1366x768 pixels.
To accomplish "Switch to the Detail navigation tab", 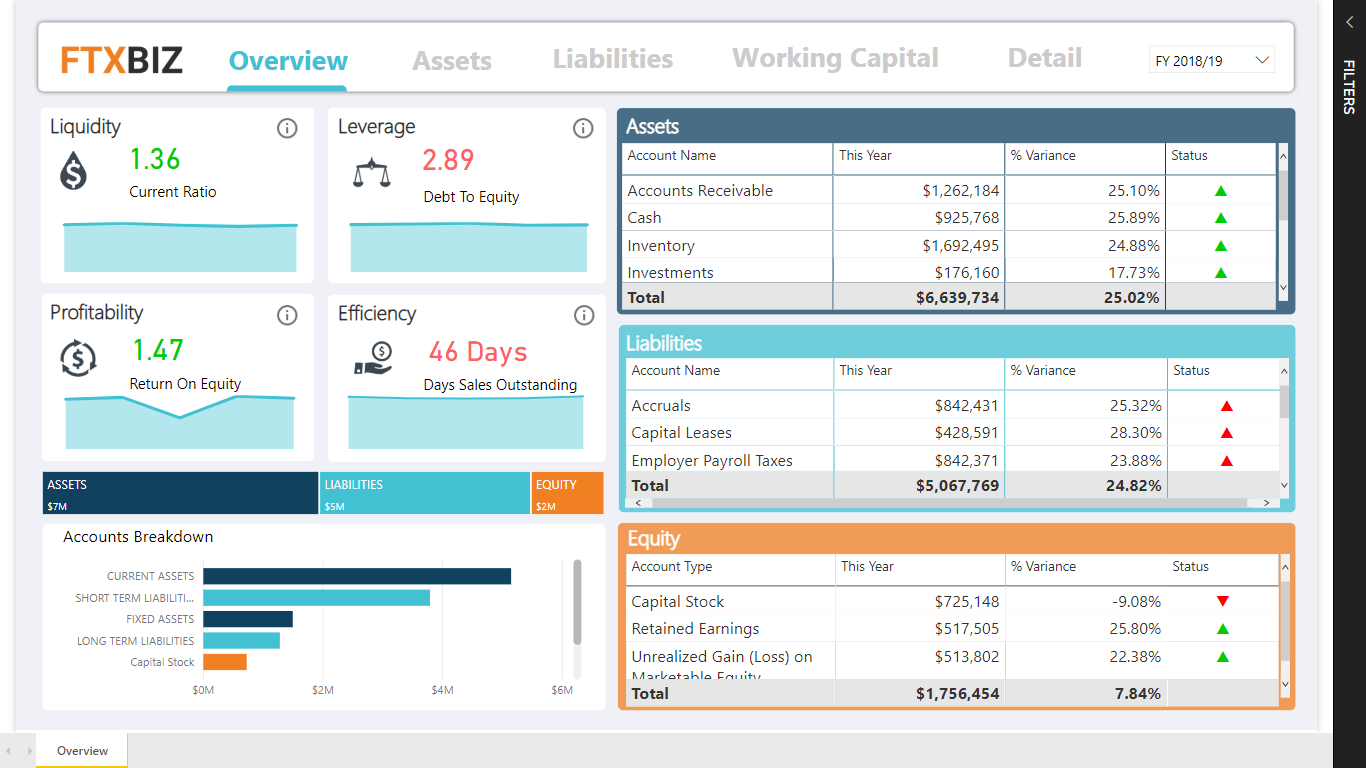I will pyautogui.click(x=1045, y=59).
